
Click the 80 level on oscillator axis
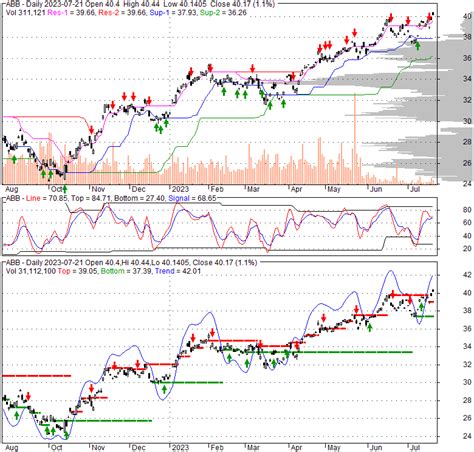pos(467,210)
